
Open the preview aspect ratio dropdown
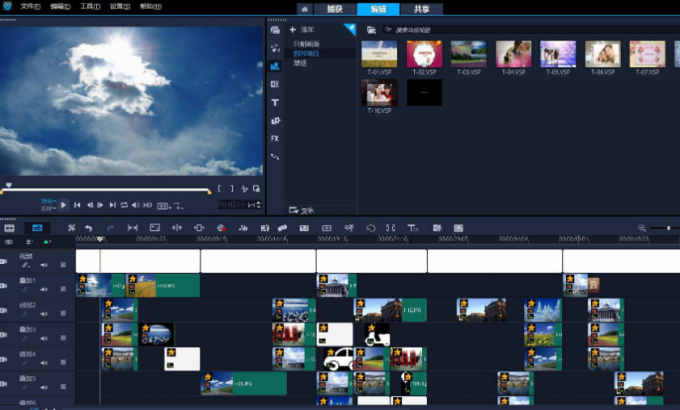[163, 206]
